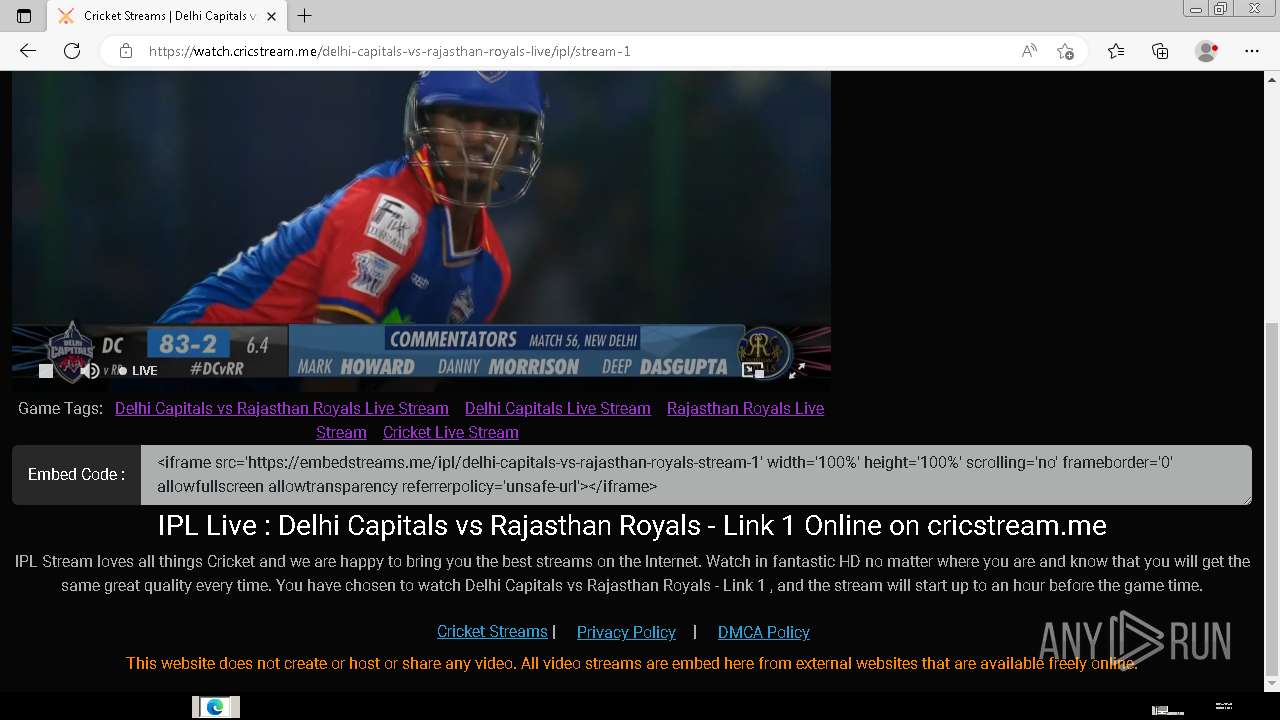Open the DMCA Policy page
This screenshot has height=720, width=1280.
point(764,632)
